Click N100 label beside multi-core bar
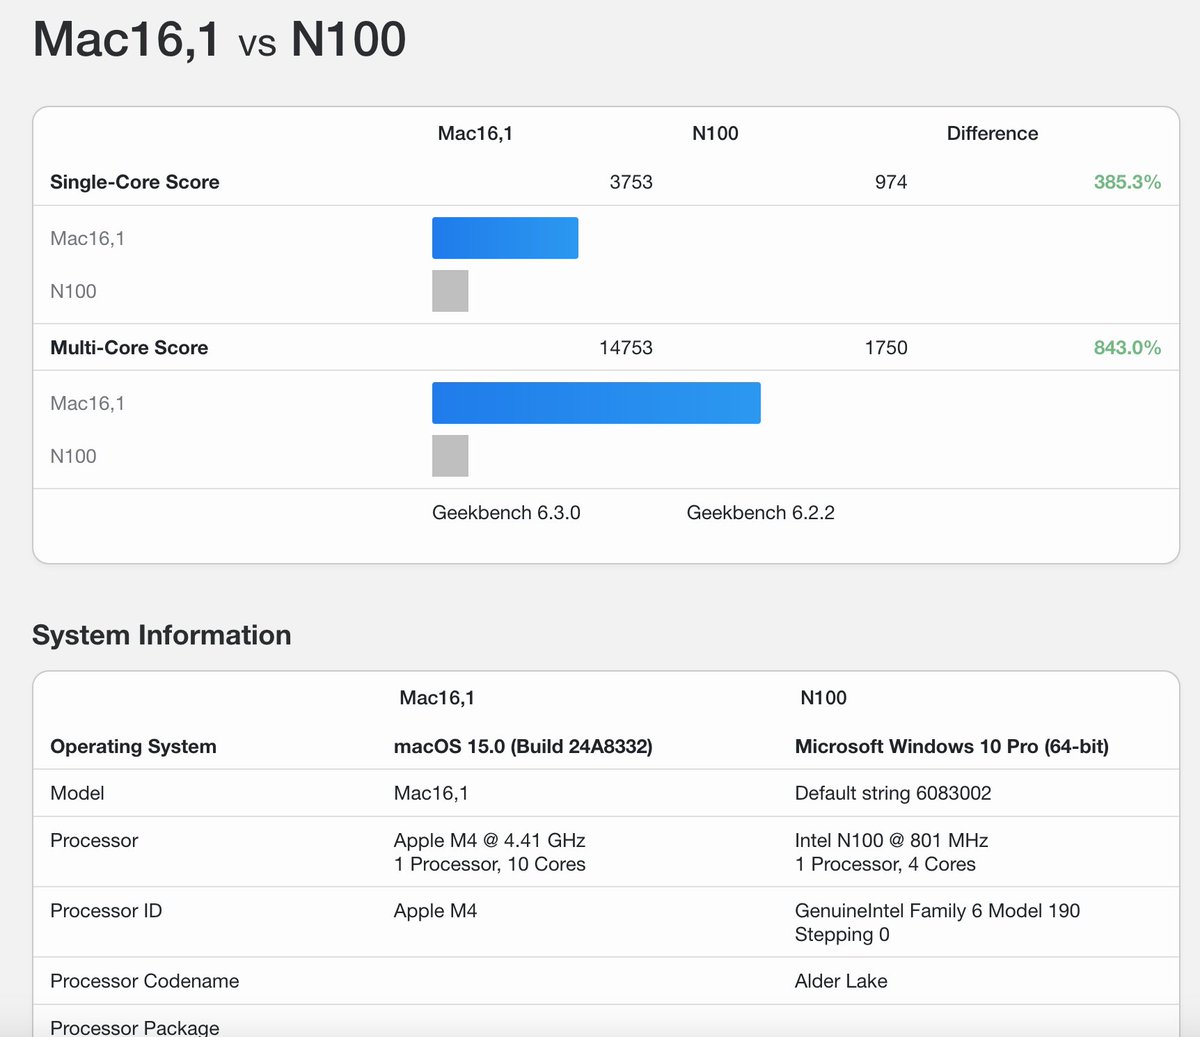Image resolution: width=1200 pixels, height=1037 pixels. click(x=73, y=456)
